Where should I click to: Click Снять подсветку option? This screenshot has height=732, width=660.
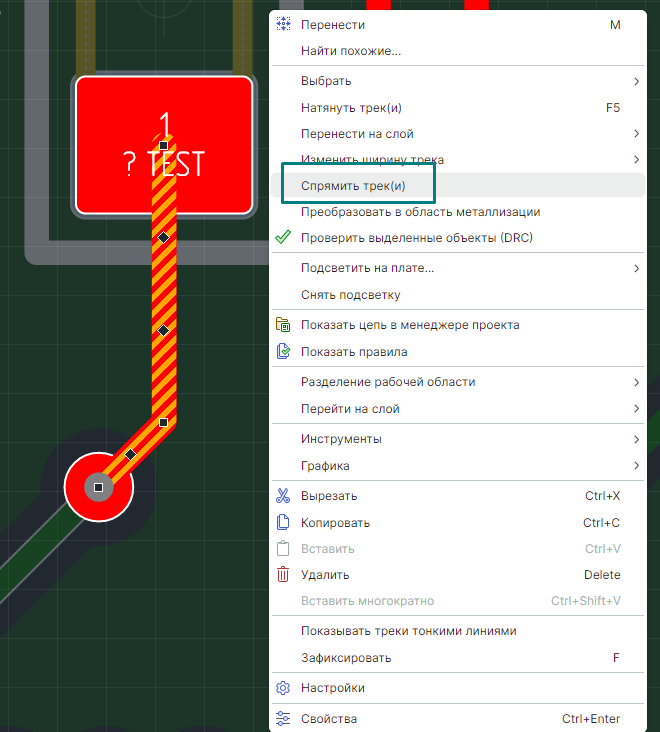pos(350,295)
